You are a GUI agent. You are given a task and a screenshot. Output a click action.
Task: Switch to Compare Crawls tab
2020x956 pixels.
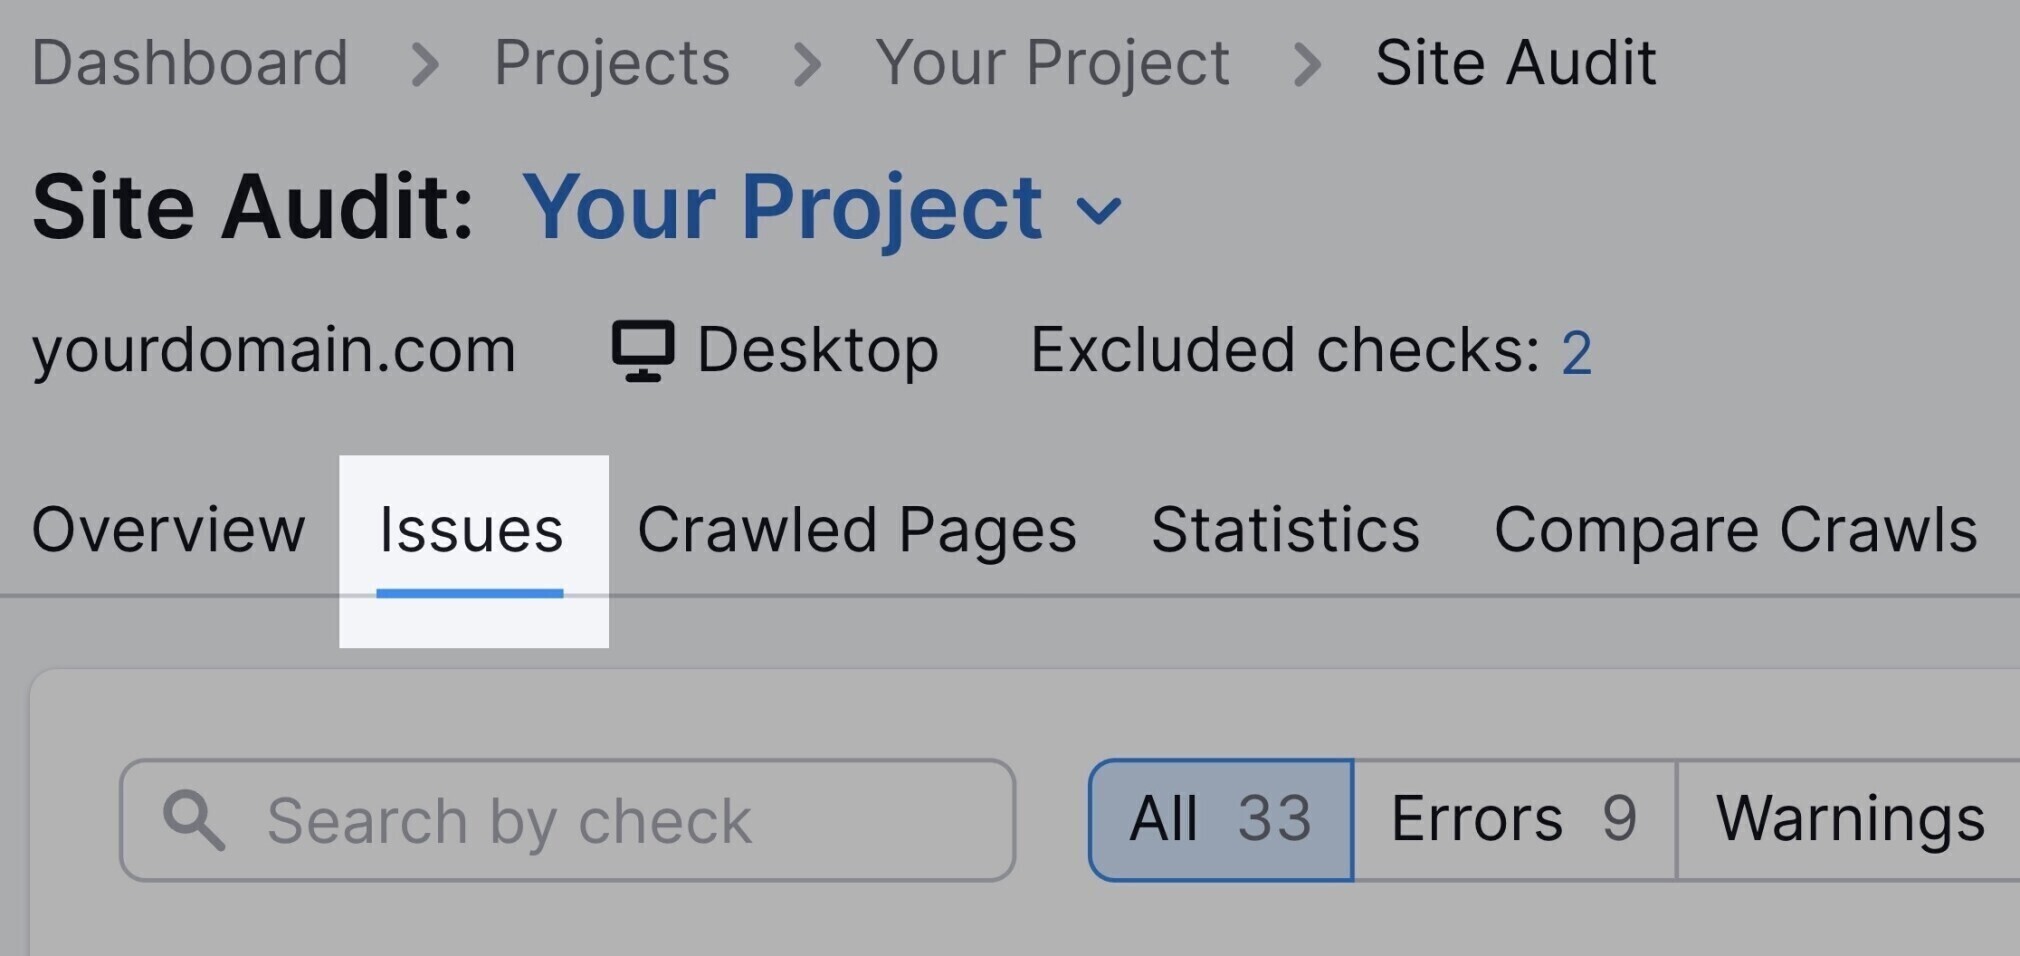click(x=1735, y=531)
